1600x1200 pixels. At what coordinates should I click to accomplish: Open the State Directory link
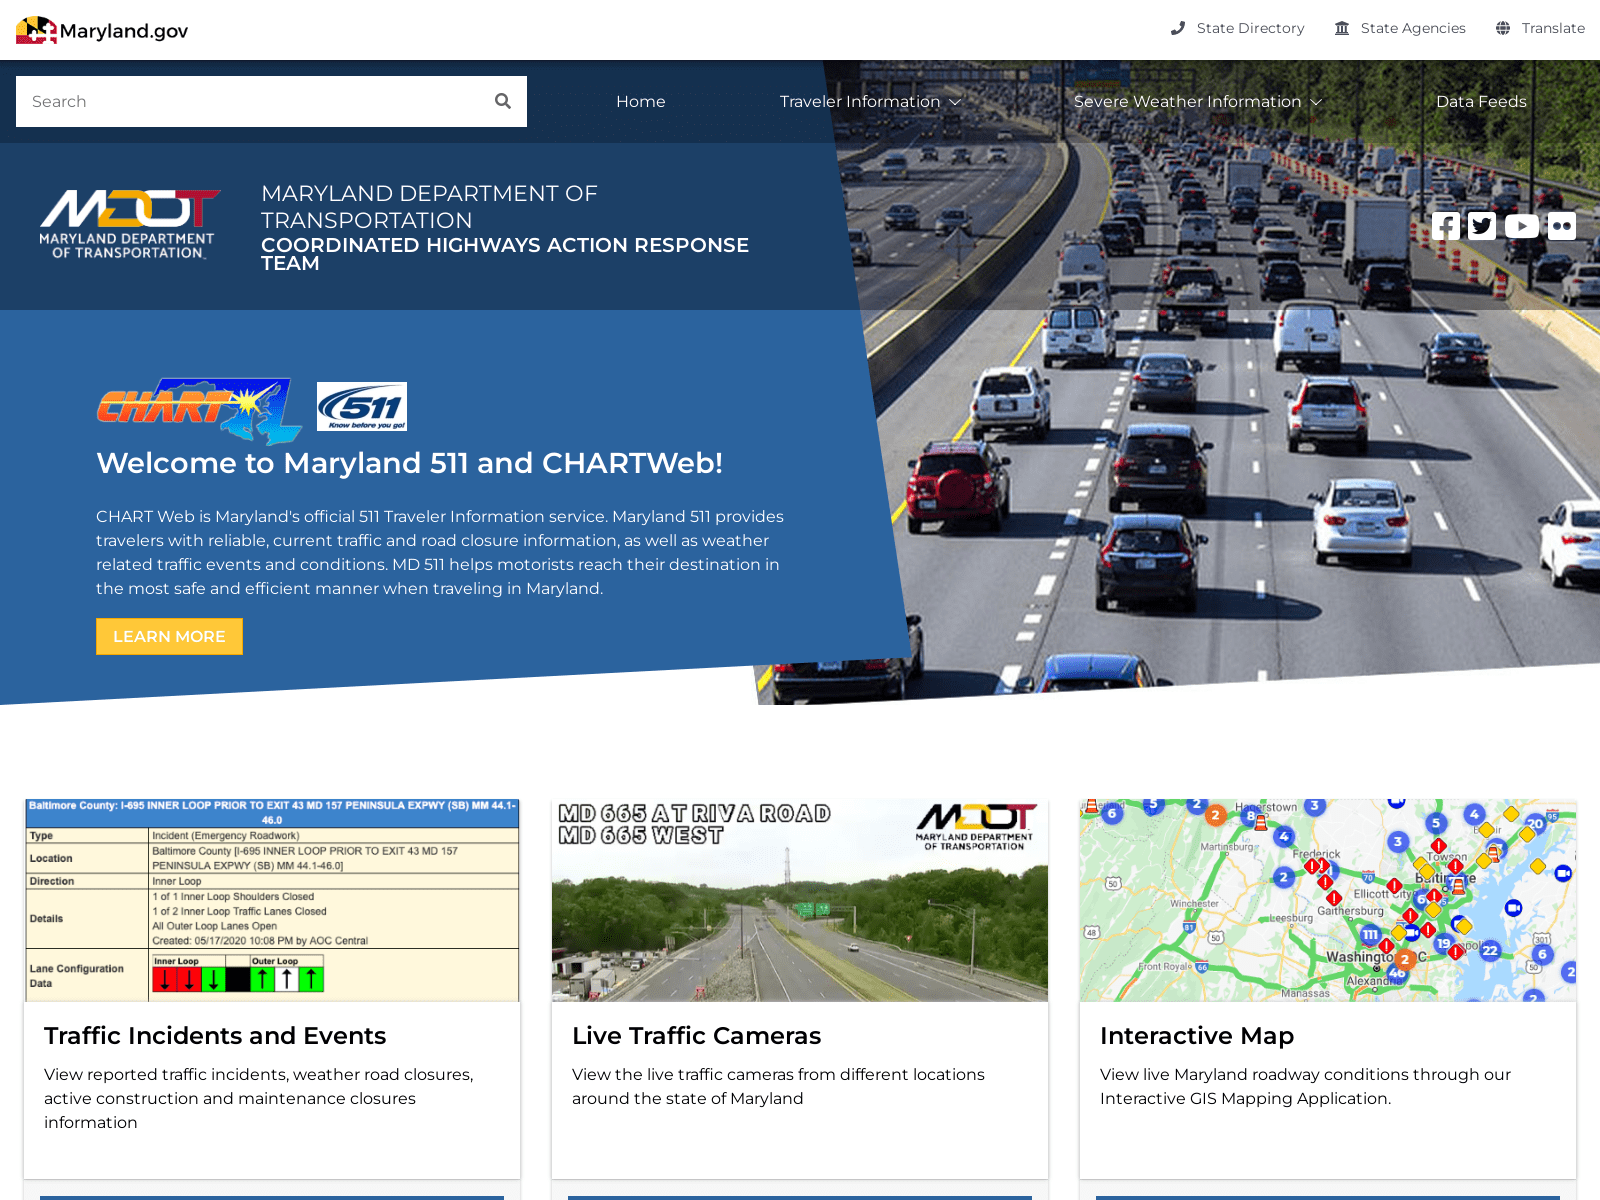pyautogui.click(x=1250, y=28)
